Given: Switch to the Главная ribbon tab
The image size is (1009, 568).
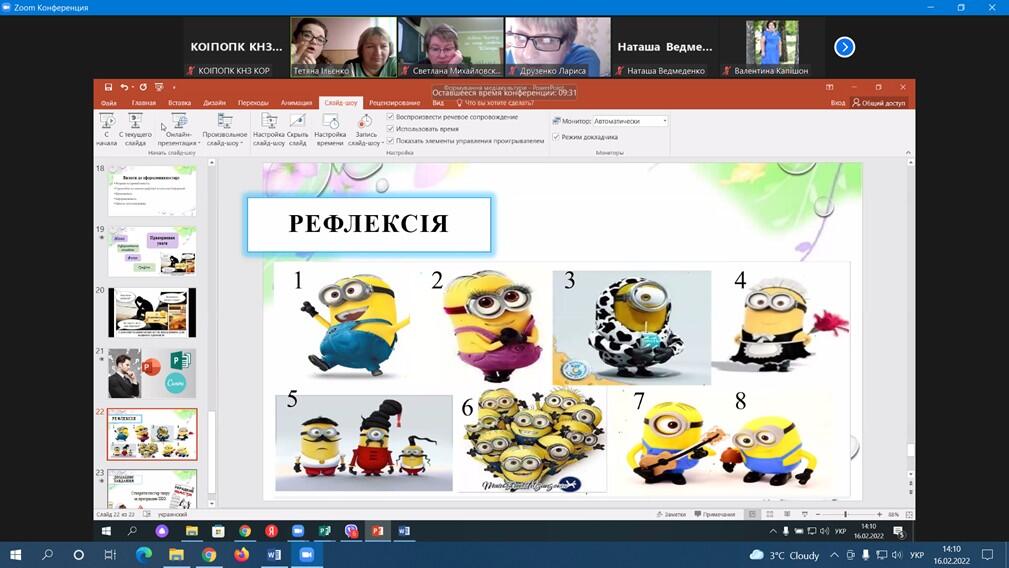Looking at the screenshot, I should pyautogui.click(x=143, y=103).
